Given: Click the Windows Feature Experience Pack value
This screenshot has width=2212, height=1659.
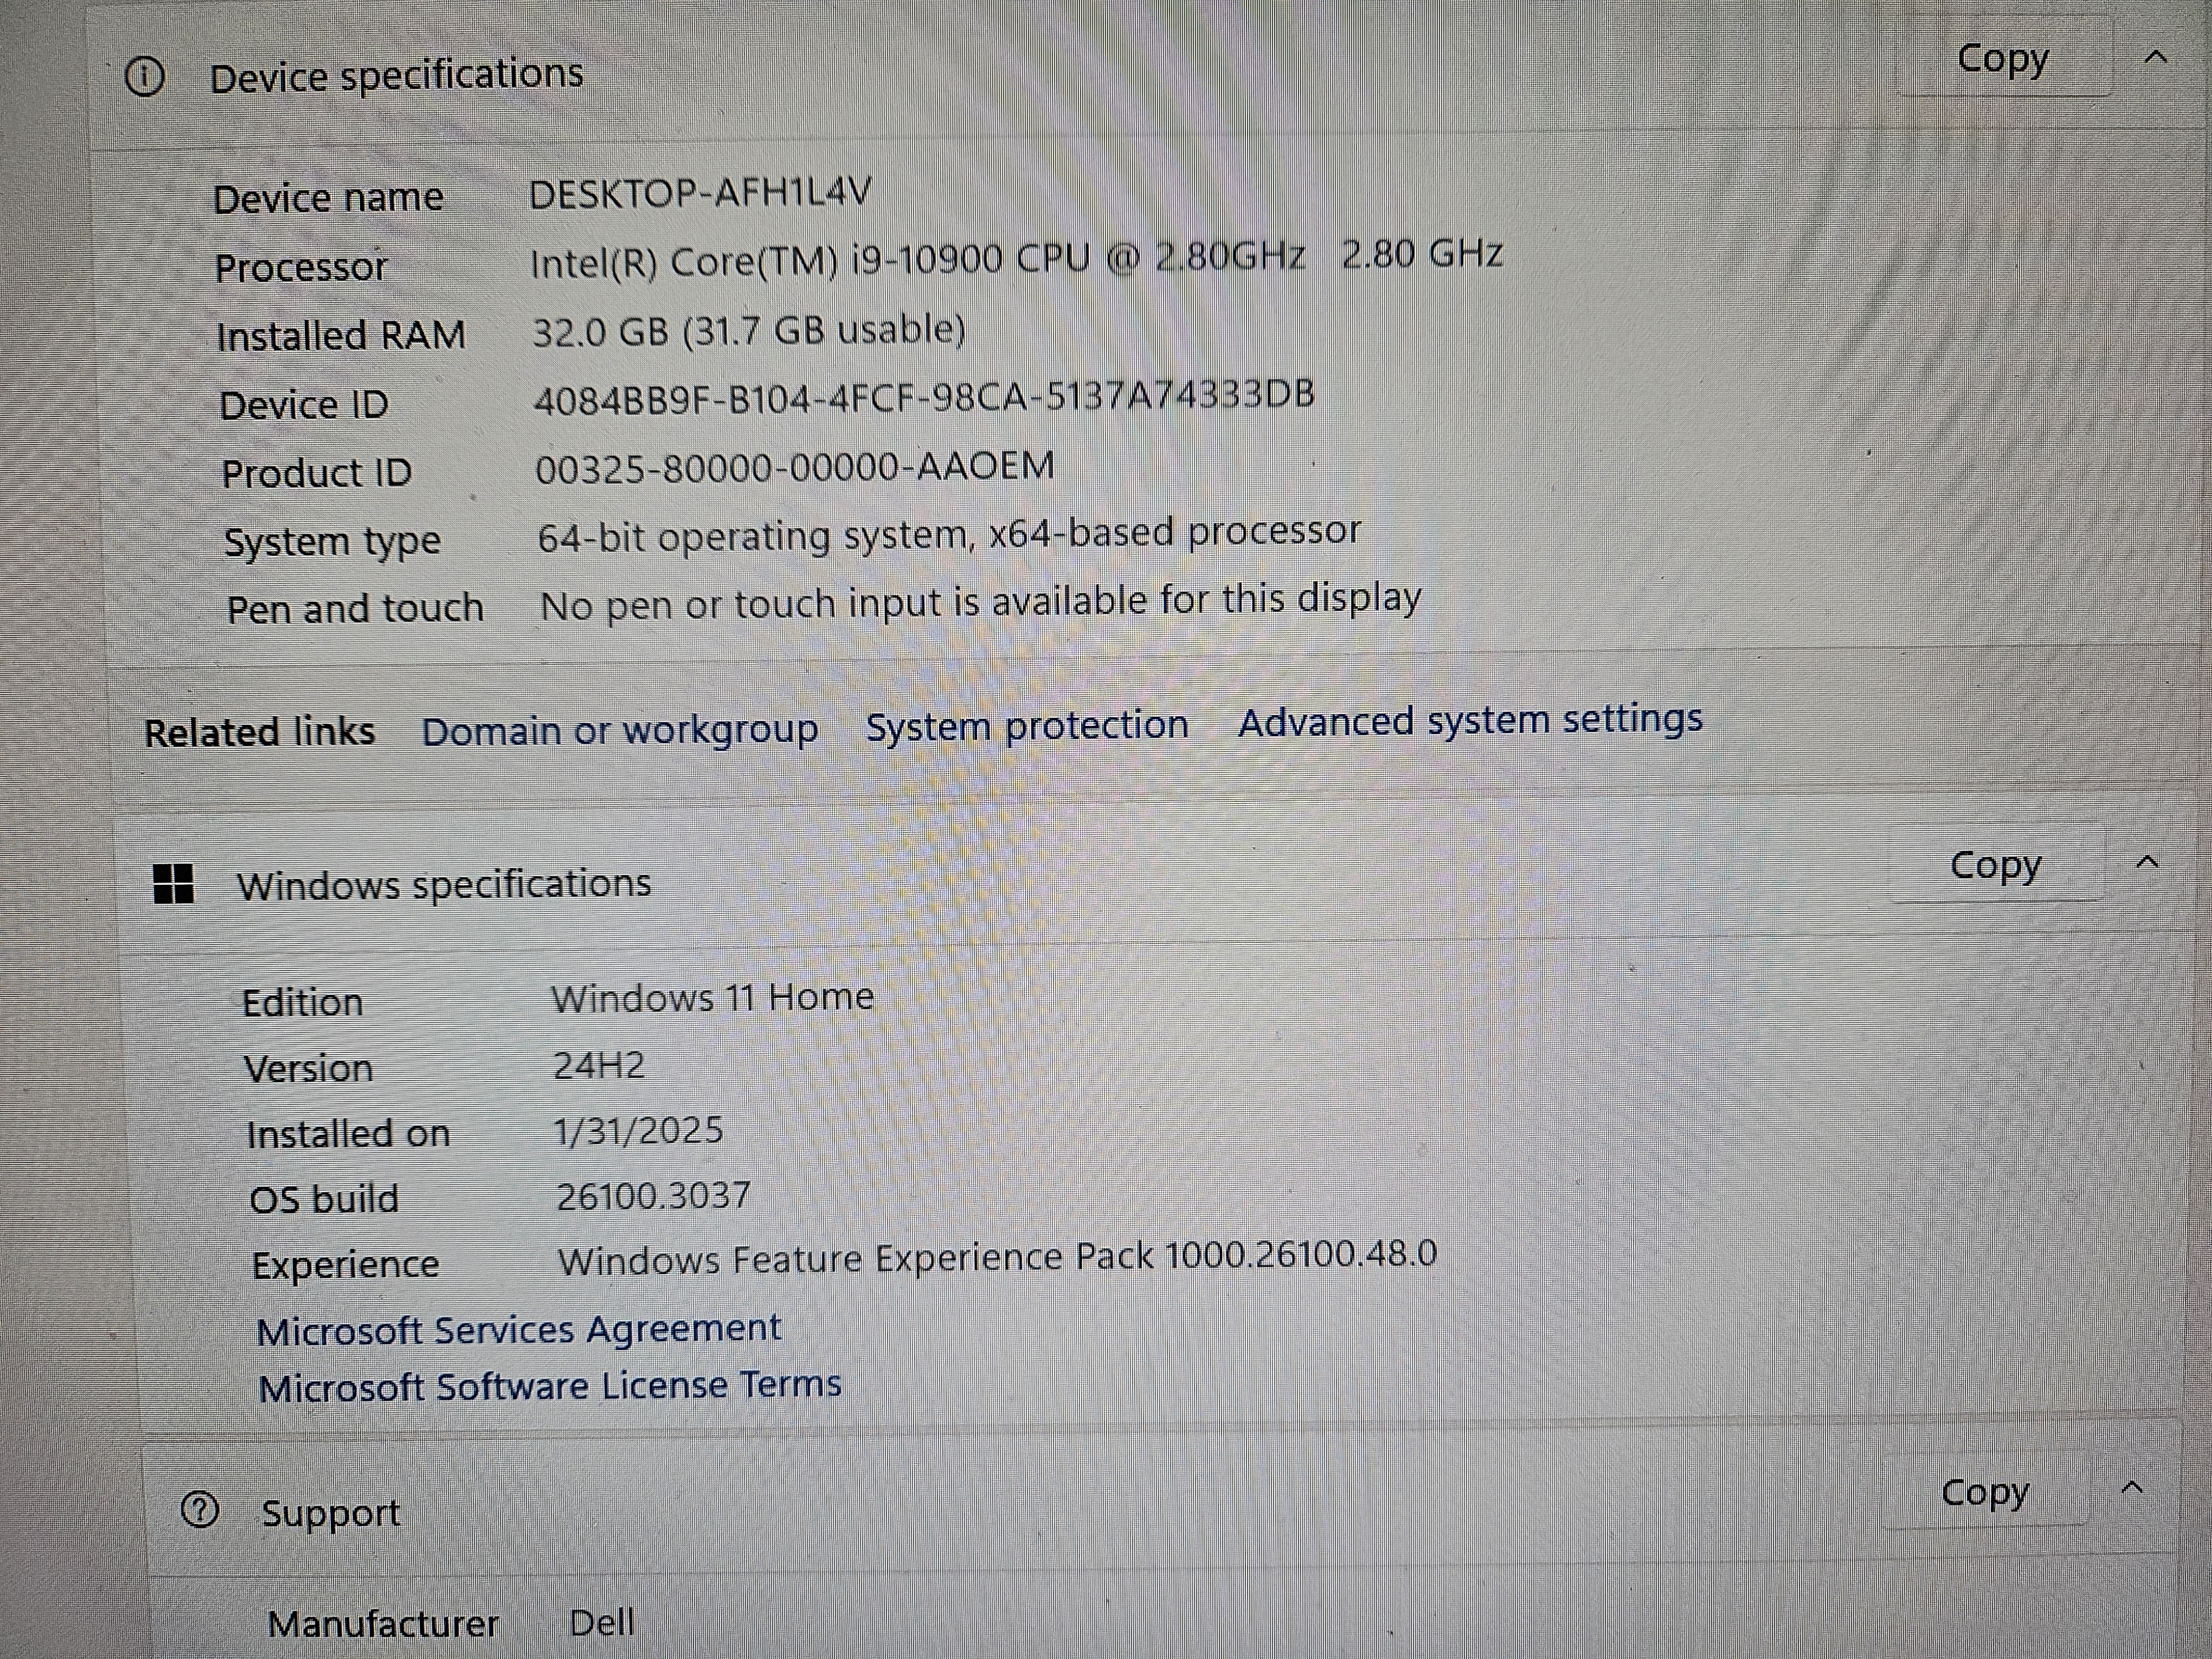Looking at the screenshot, I should [x=997, y=1257].
